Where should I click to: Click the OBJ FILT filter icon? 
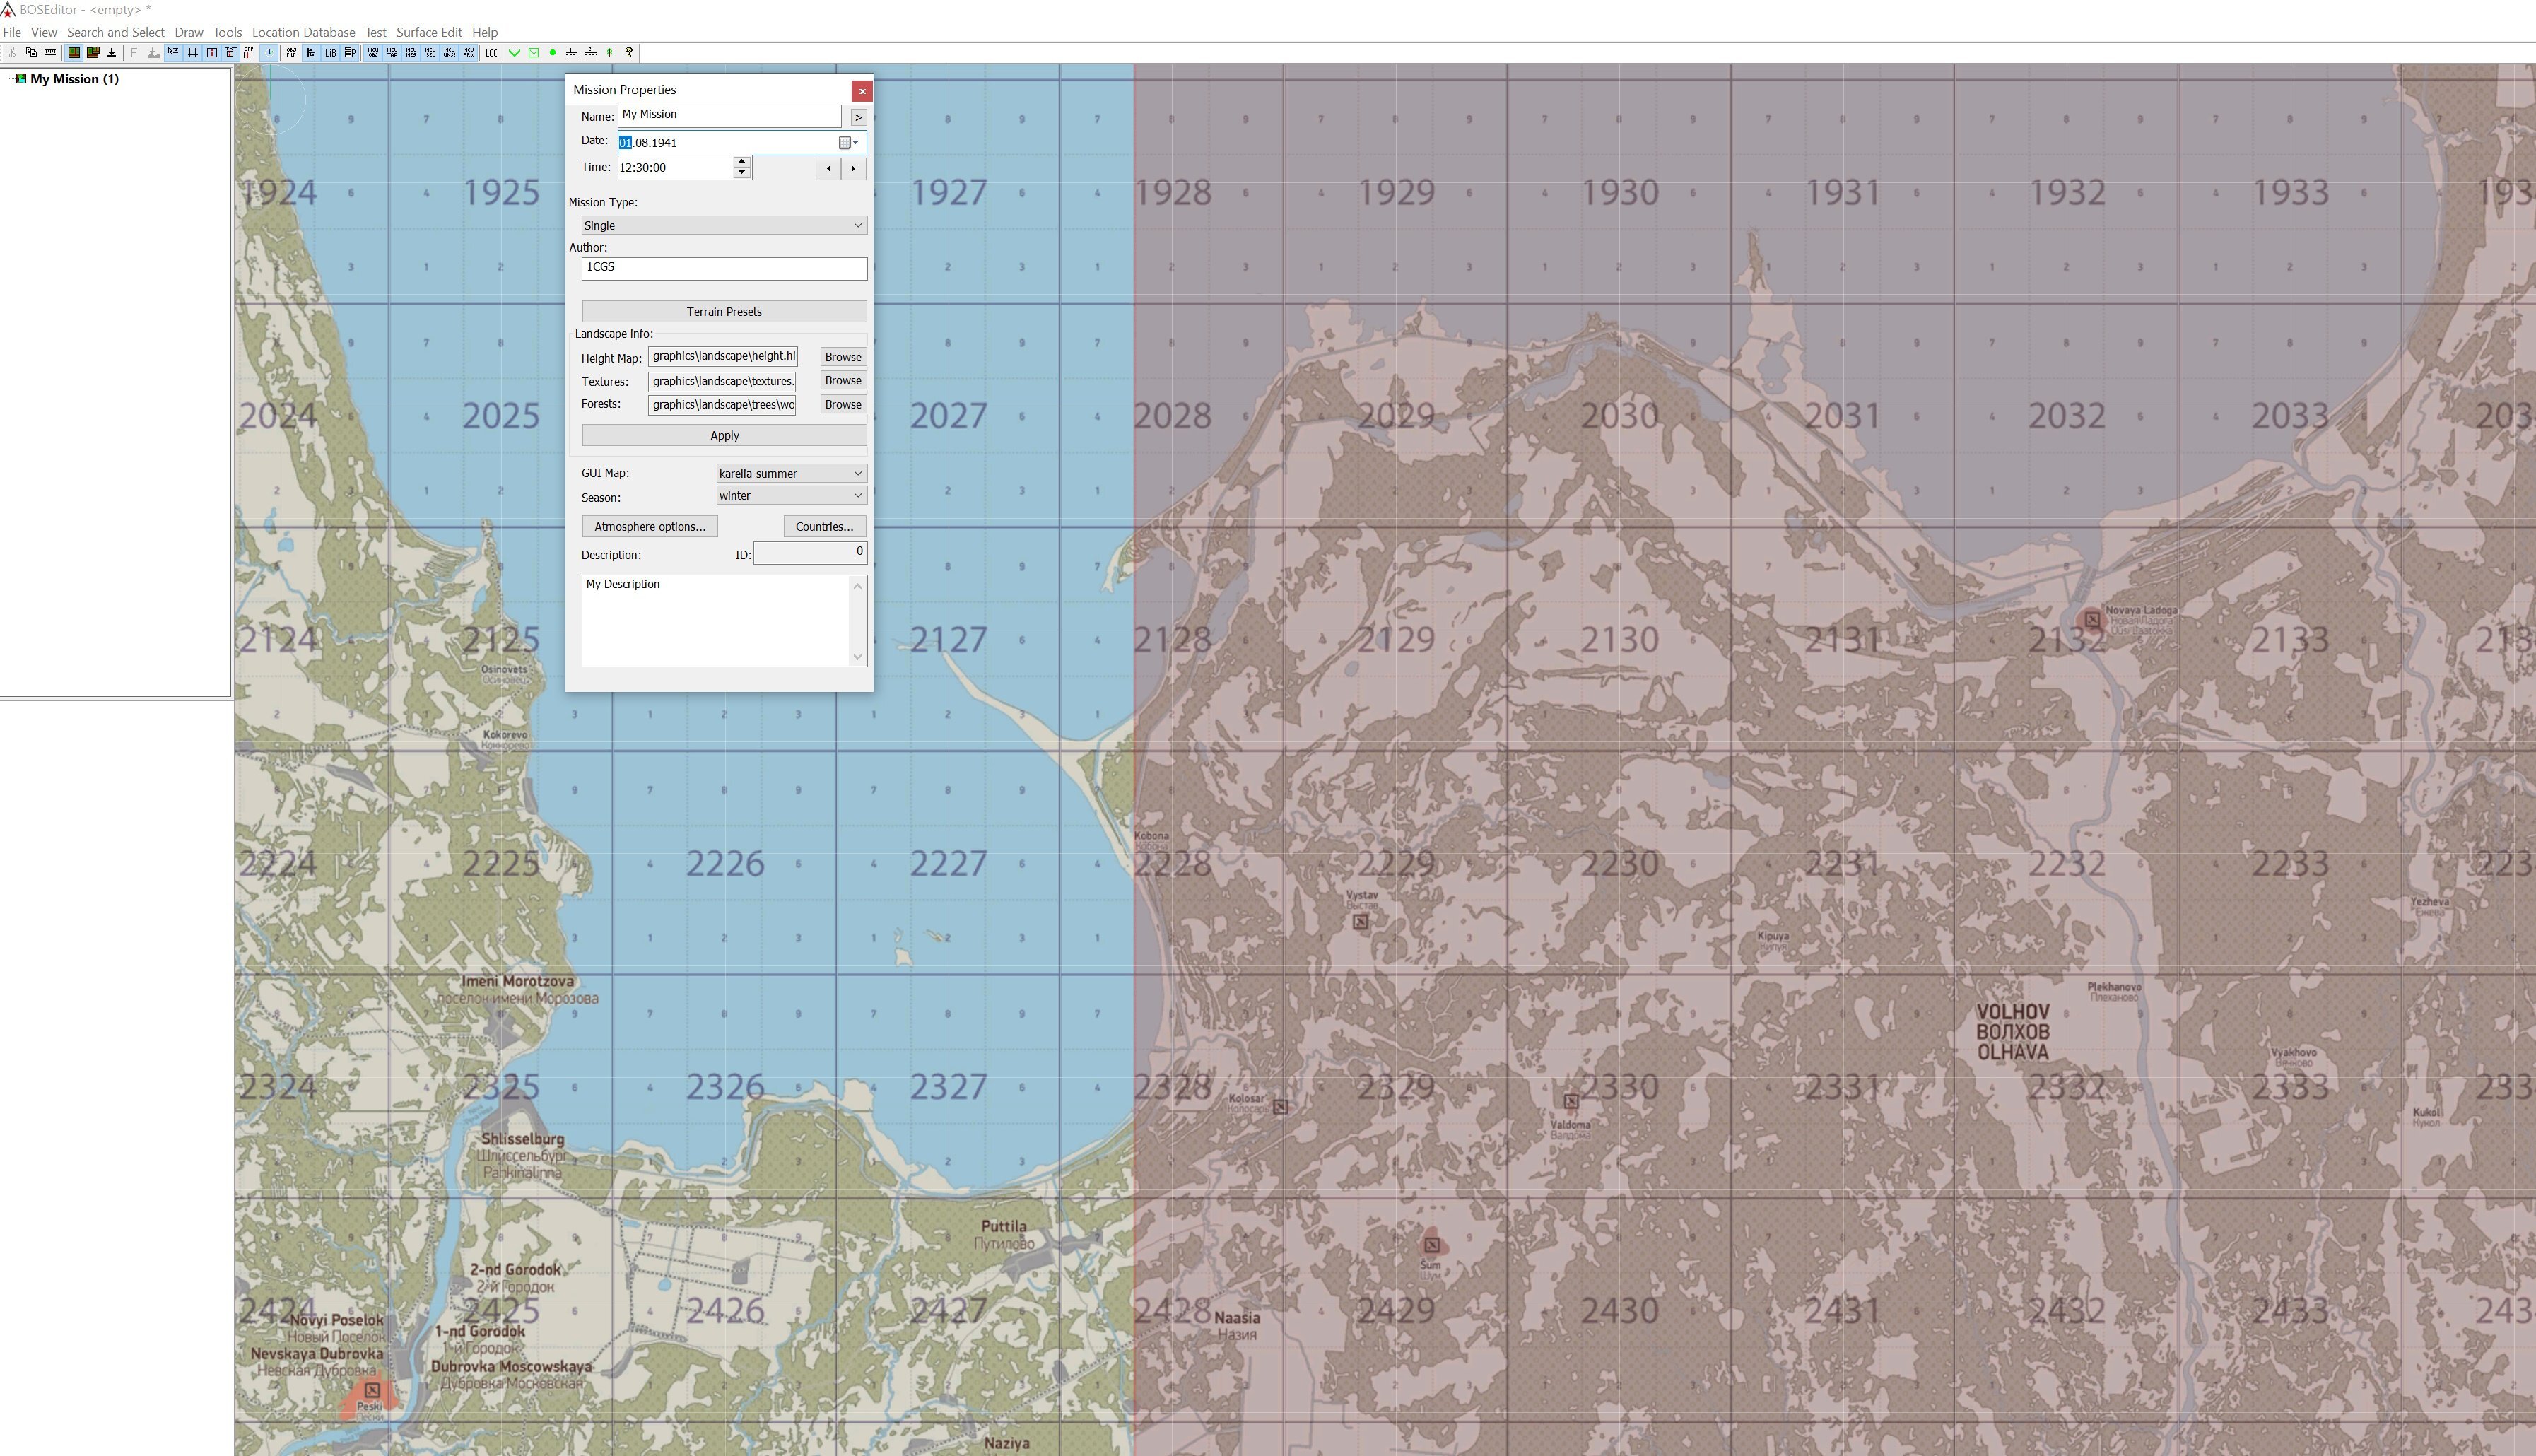point(291,53)
